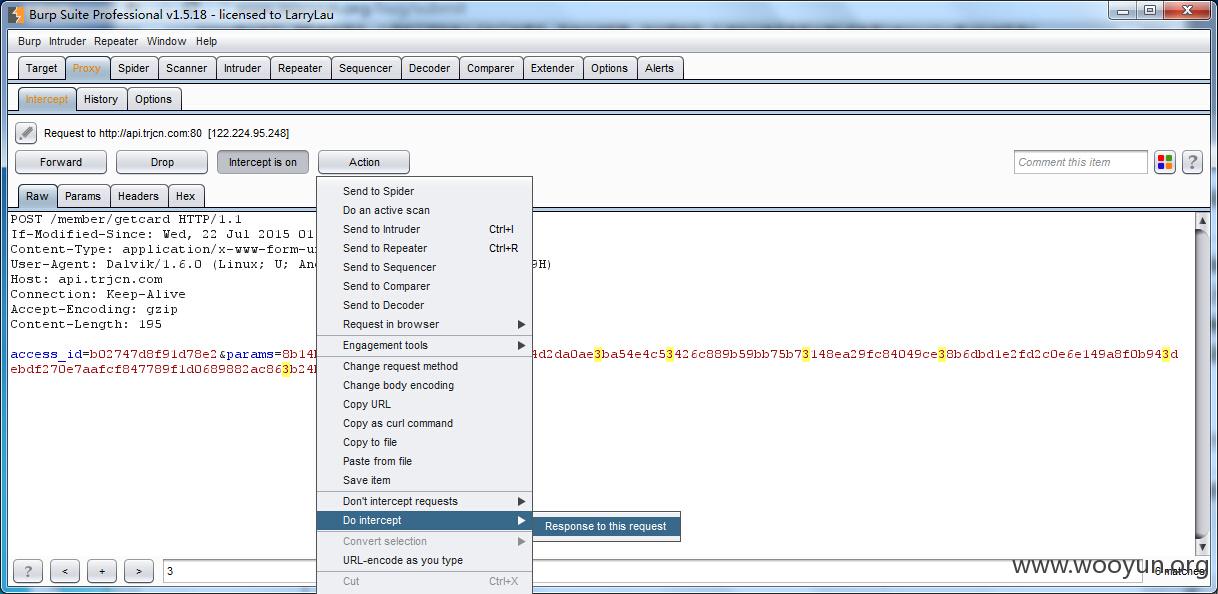Toggle the Intercept is on button

263,162
